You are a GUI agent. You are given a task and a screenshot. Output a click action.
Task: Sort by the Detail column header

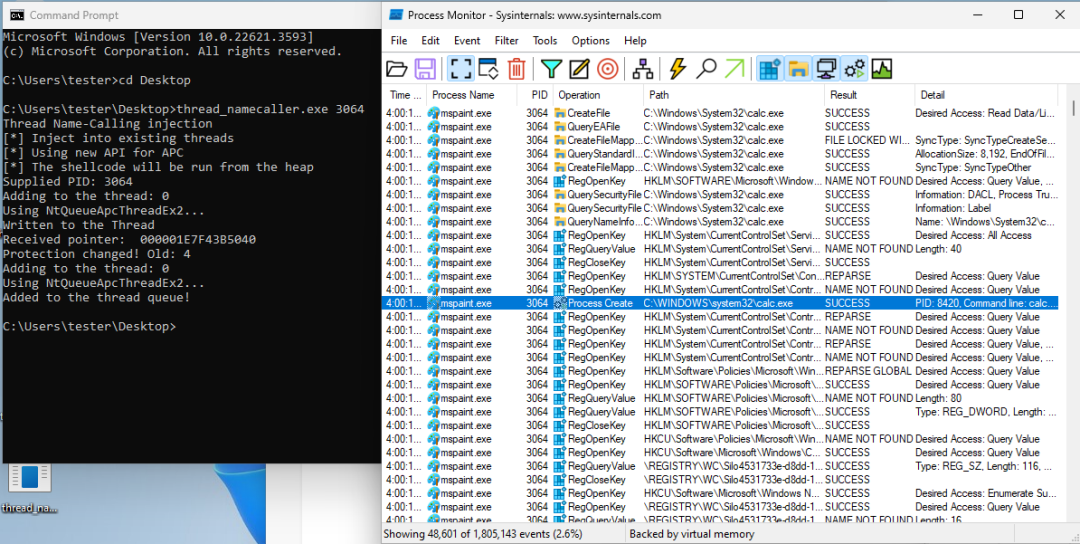[986, 95]
